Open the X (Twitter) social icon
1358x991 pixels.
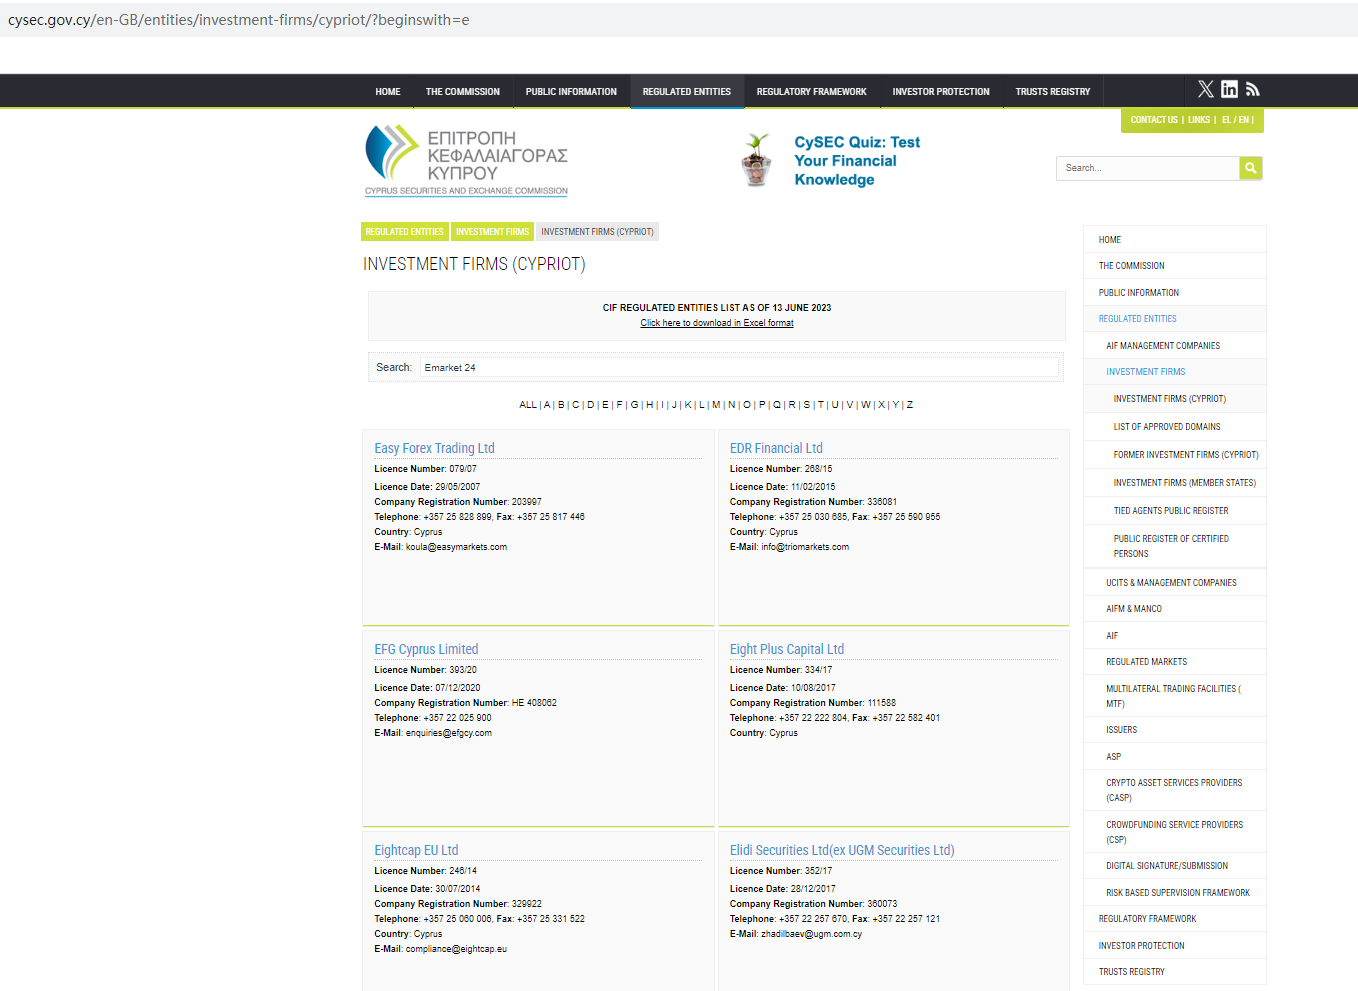click(1205, 90)
